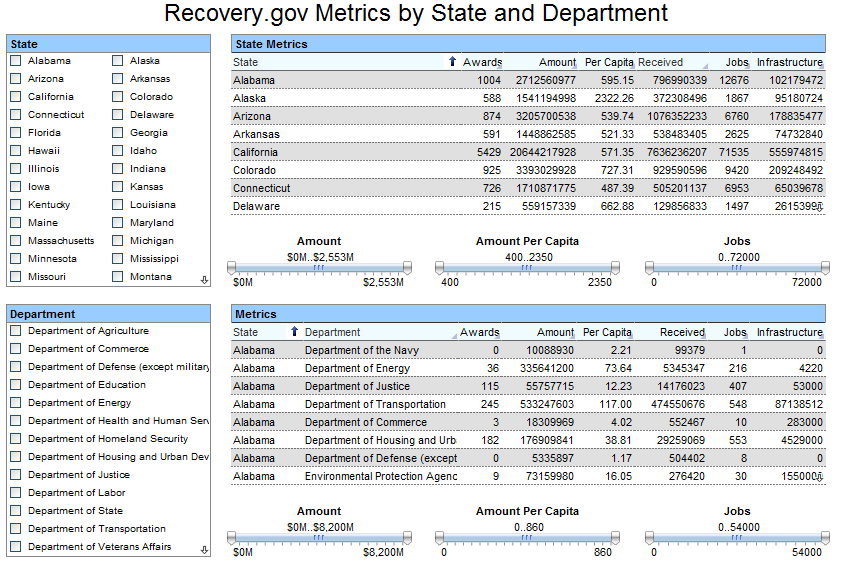Click the sort arrow beside State in Metrics table
Screen dimensions: 848x578
coord(294,331)
